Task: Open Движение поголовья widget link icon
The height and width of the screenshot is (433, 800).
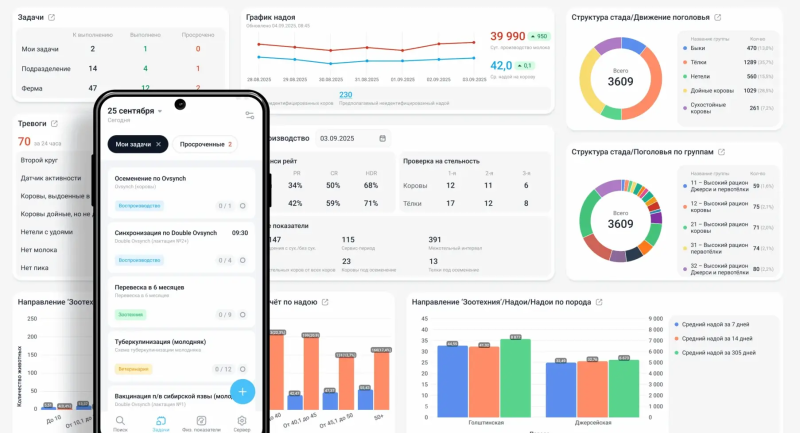Action: [x=718, y=18]
